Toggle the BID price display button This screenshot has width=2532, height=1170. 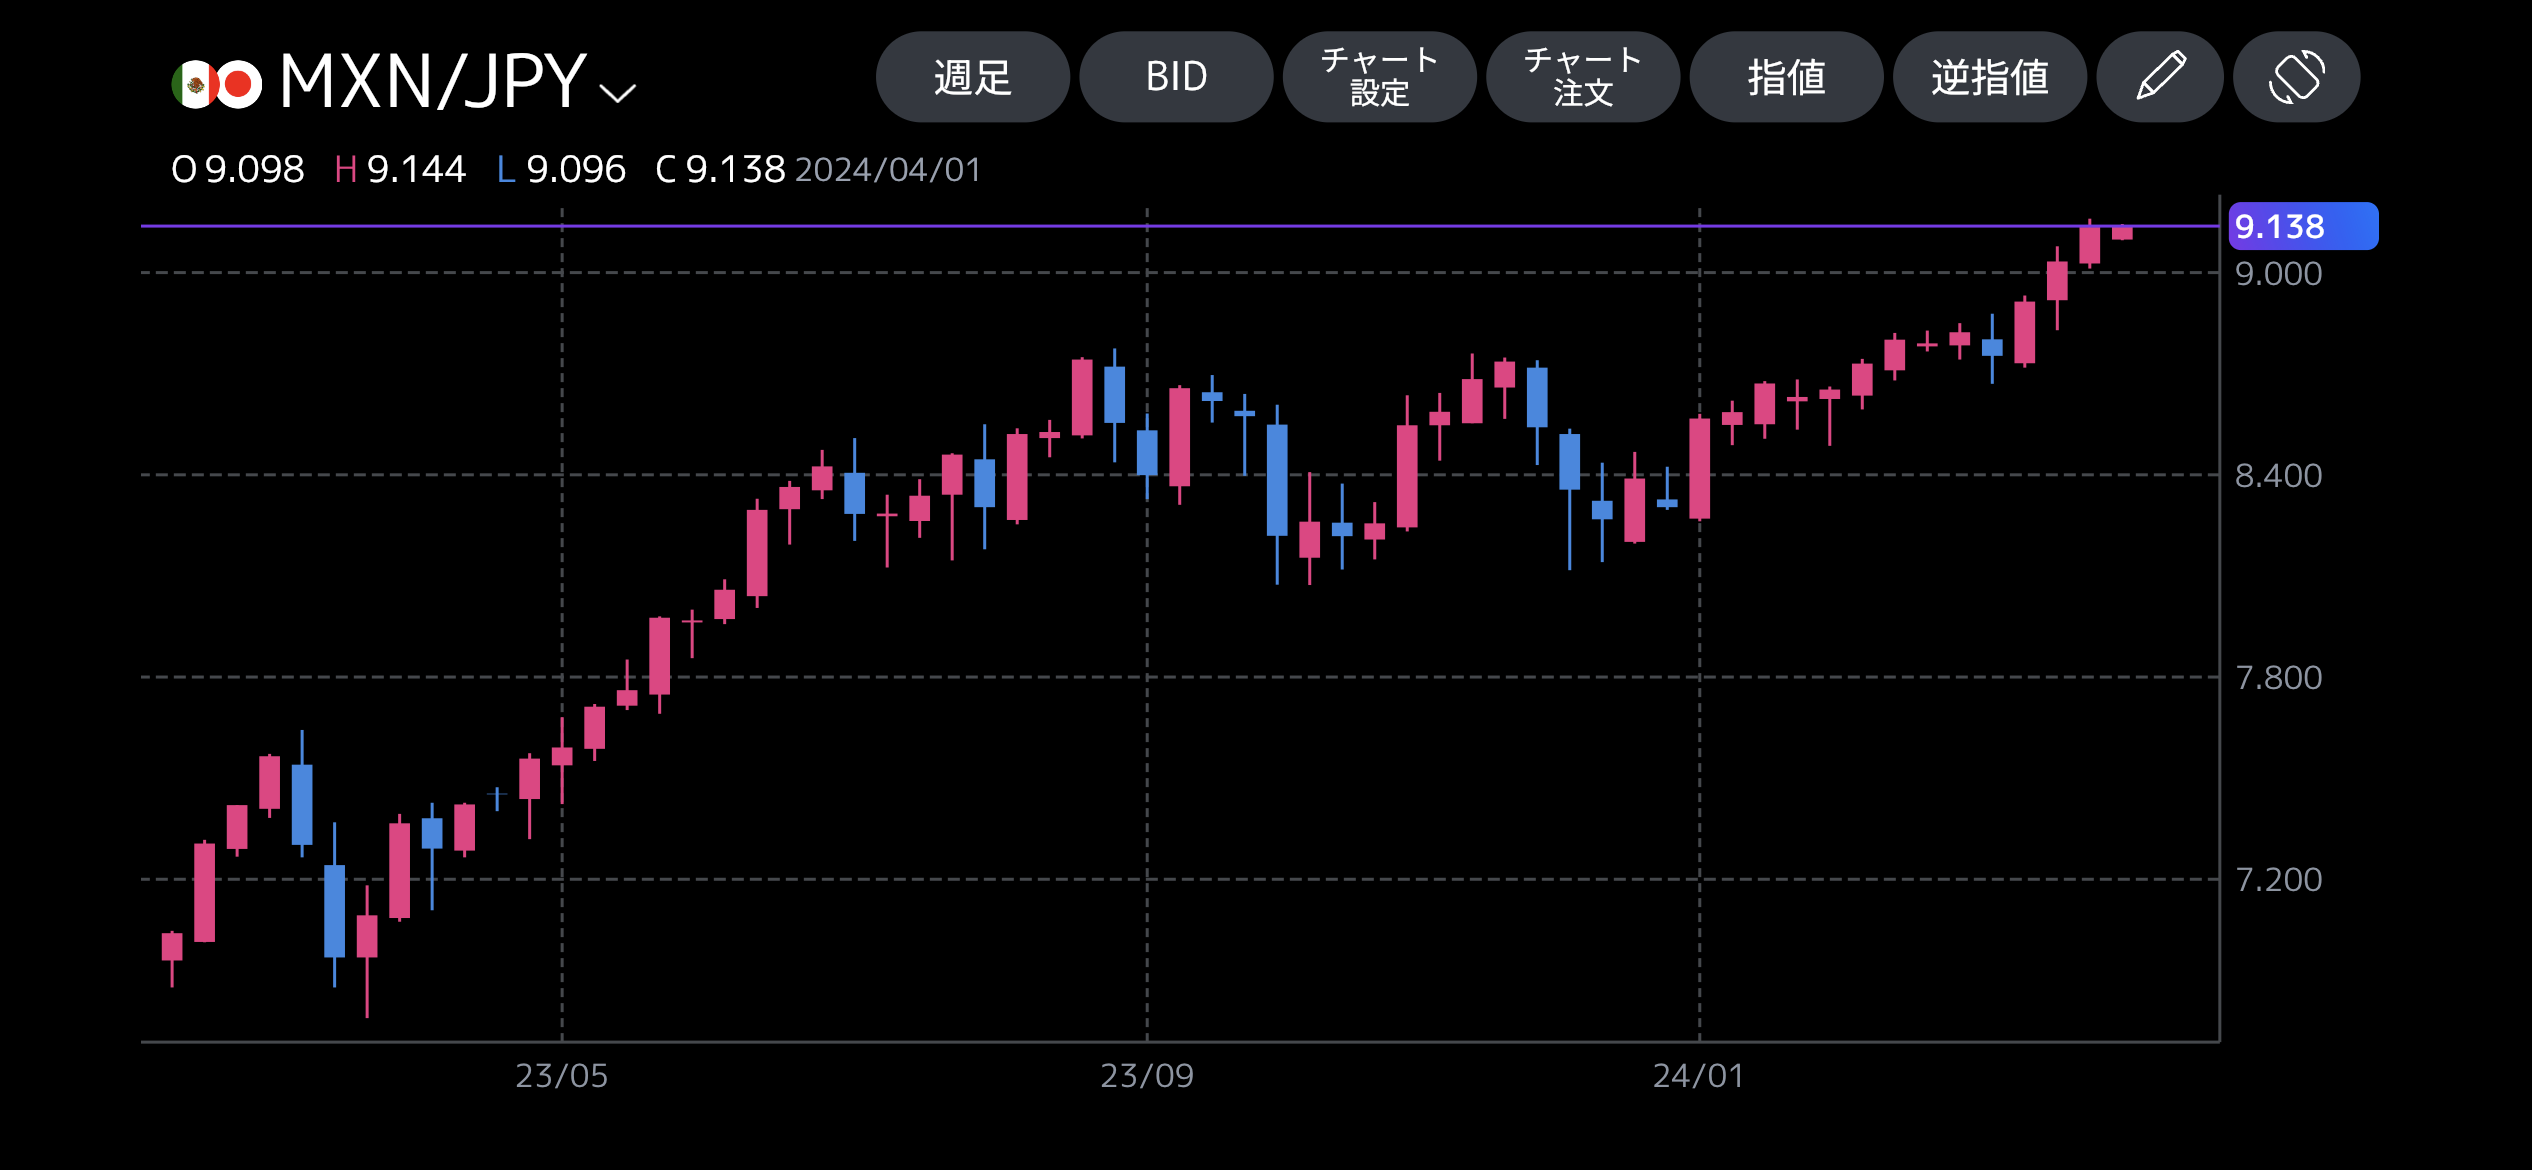1176,77
